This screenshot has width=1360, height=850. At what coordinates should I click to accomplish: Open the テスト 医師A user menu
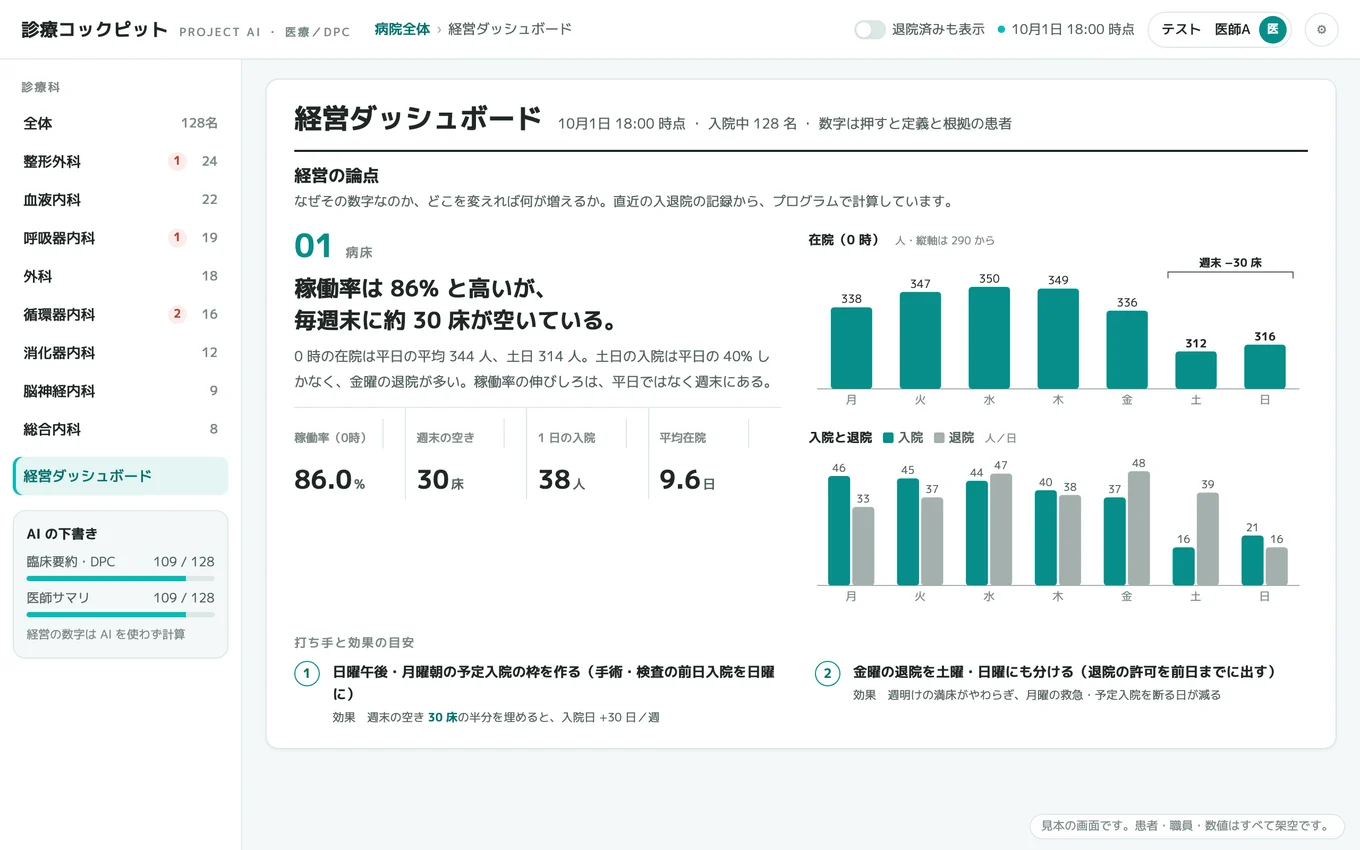pyautogui.click(x=1219, y=30)
